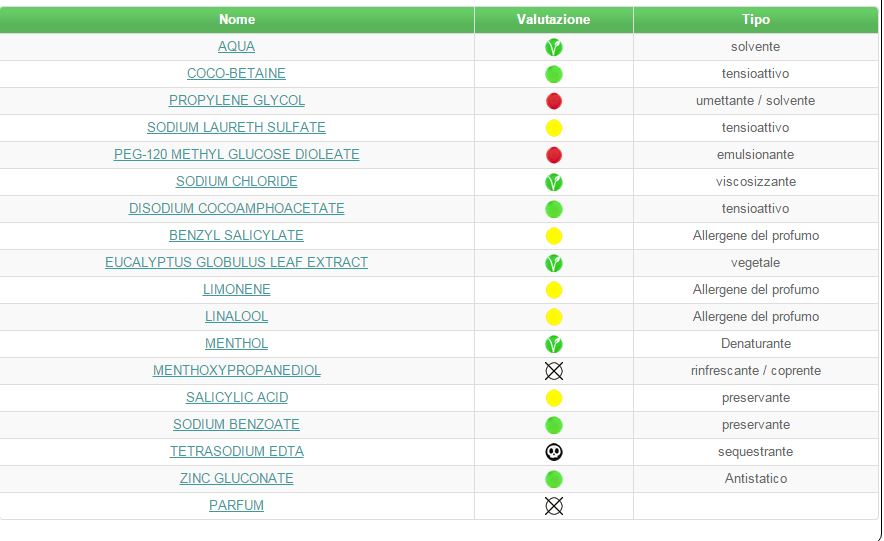Click the yellow dot rating for LINALOOL
This screenshot has width=884, height=541.
[554, 318]
